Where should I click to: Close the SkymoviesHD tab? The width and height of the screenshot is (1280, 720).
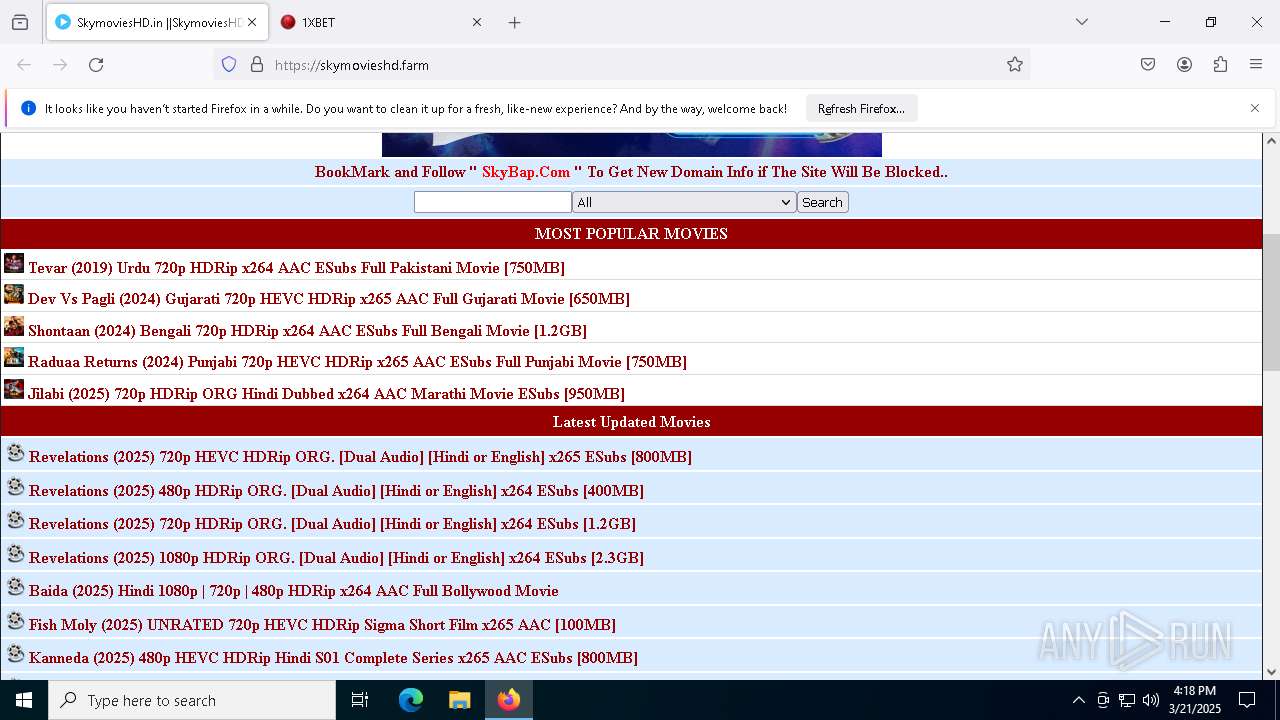pyautogui.click(x=252, y=22)
